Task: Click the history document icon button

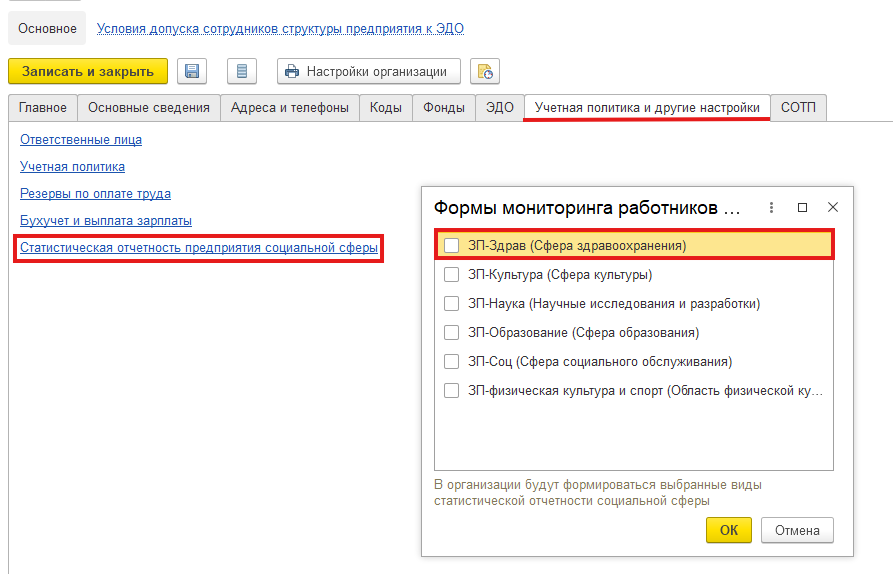Action: pos(485,71)
